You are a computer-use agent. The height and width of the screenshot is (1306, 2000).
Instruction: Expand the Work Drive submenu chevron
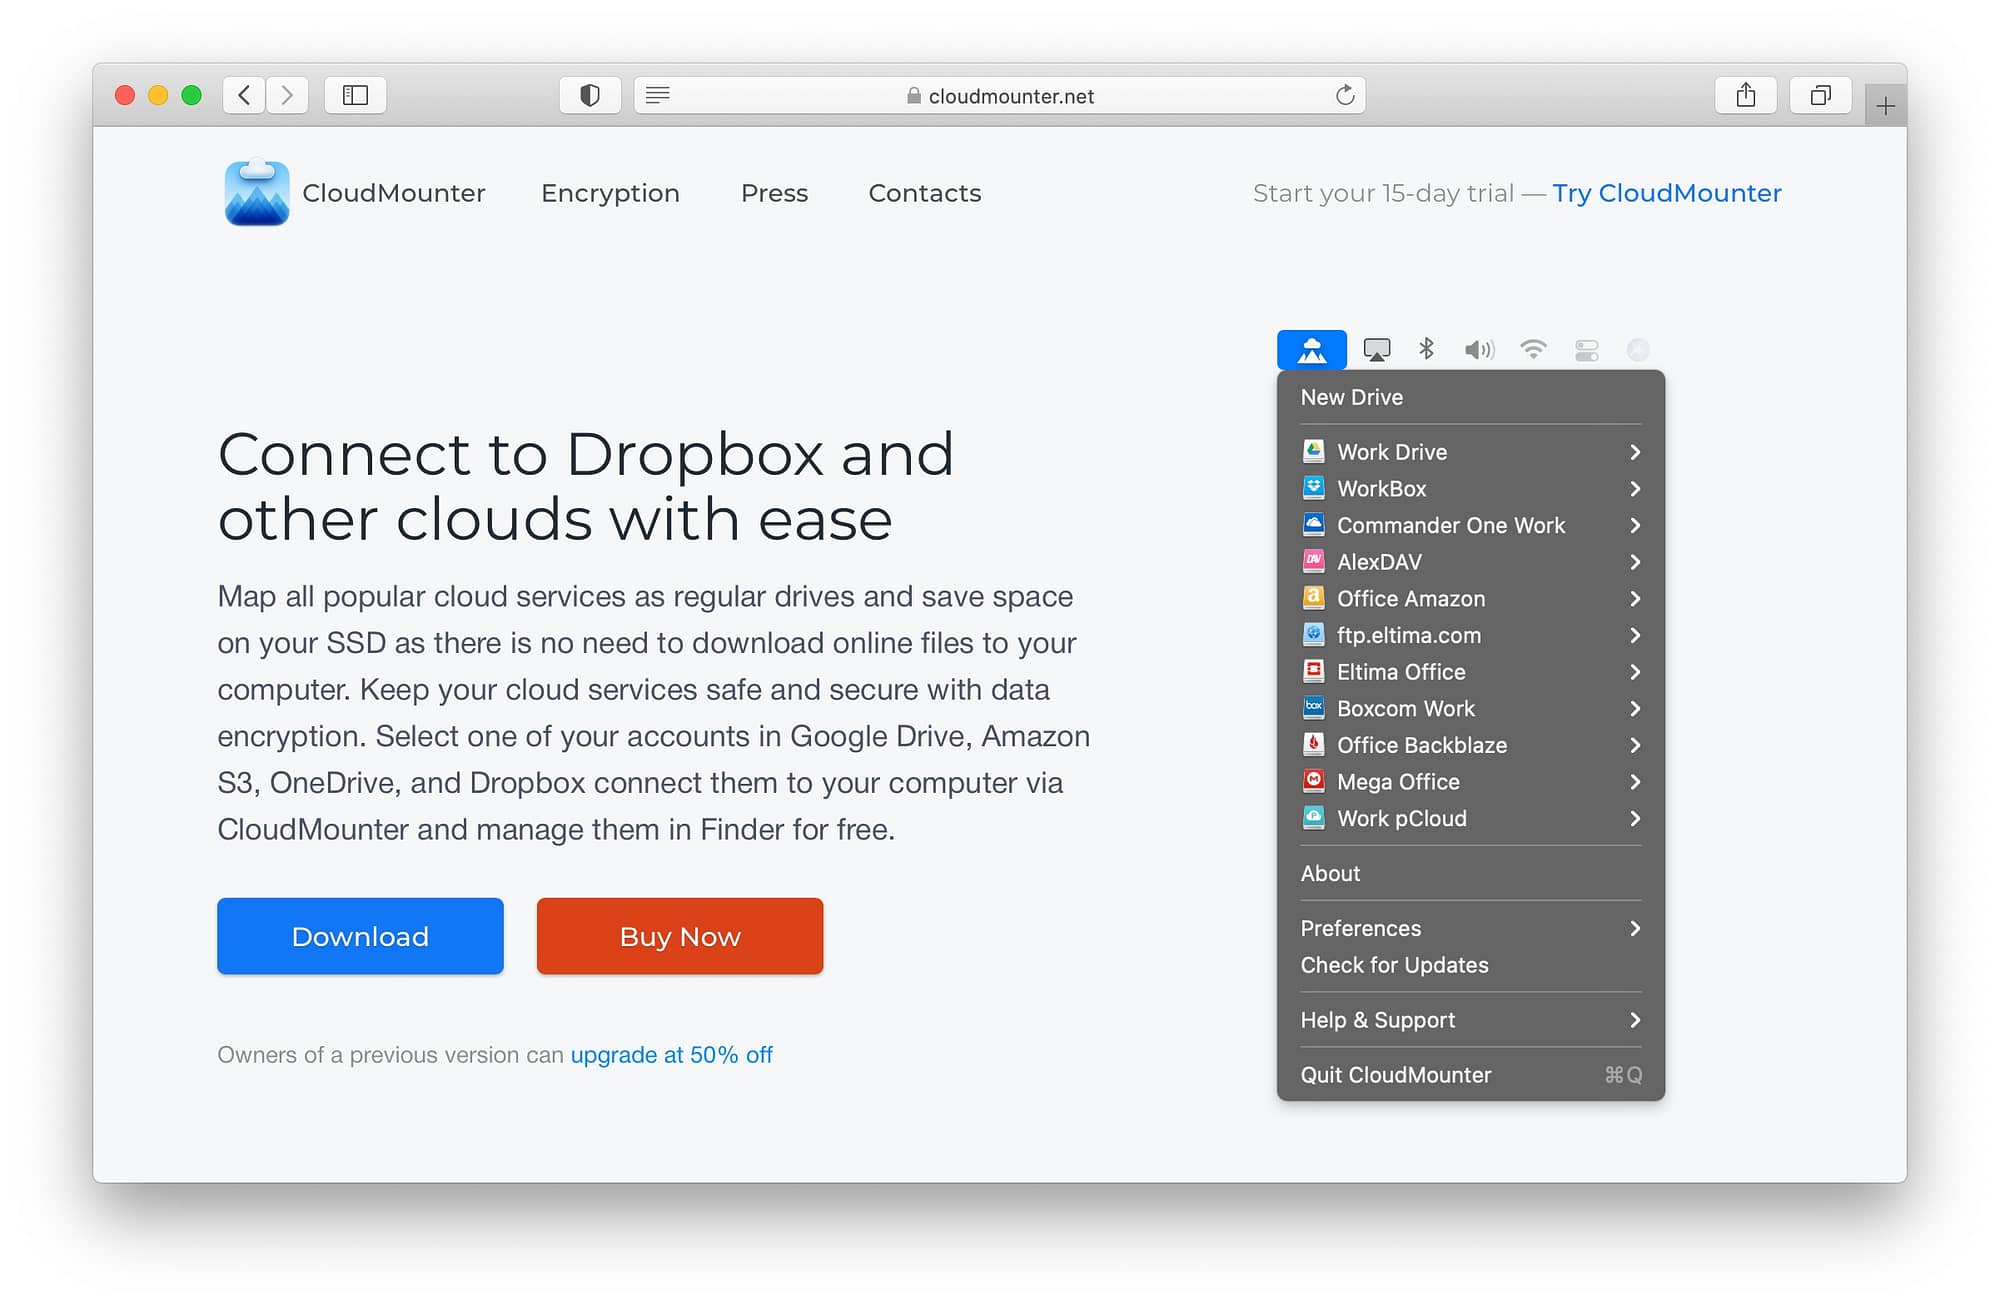(1635, 452)
